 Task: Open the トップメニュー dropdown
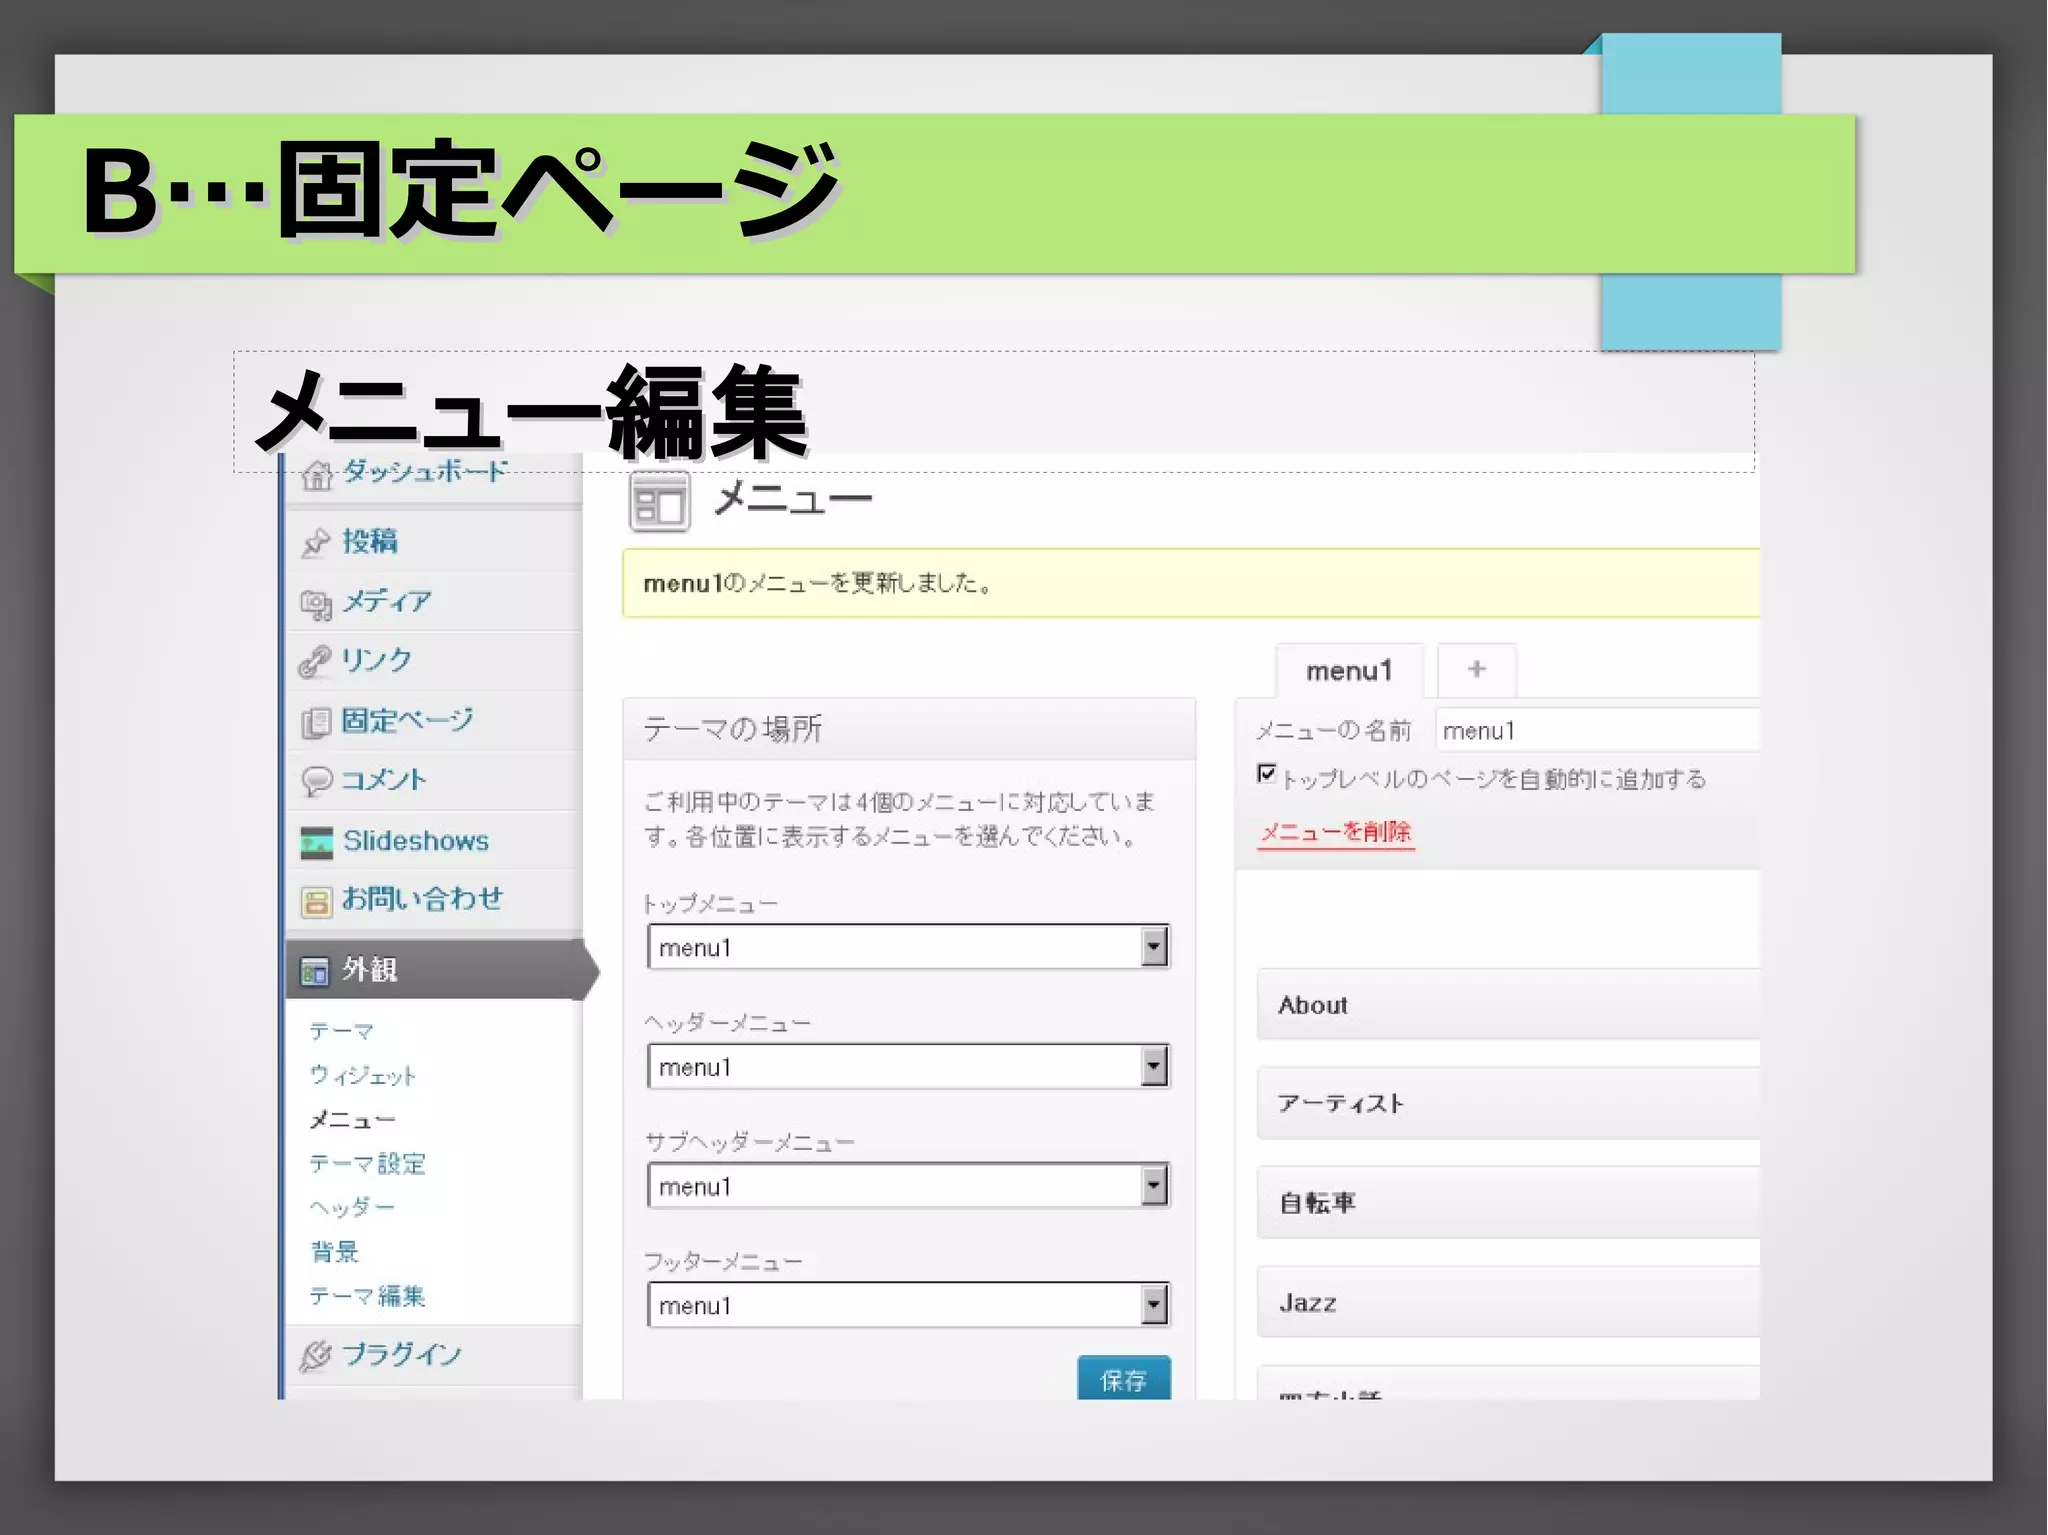908,947
